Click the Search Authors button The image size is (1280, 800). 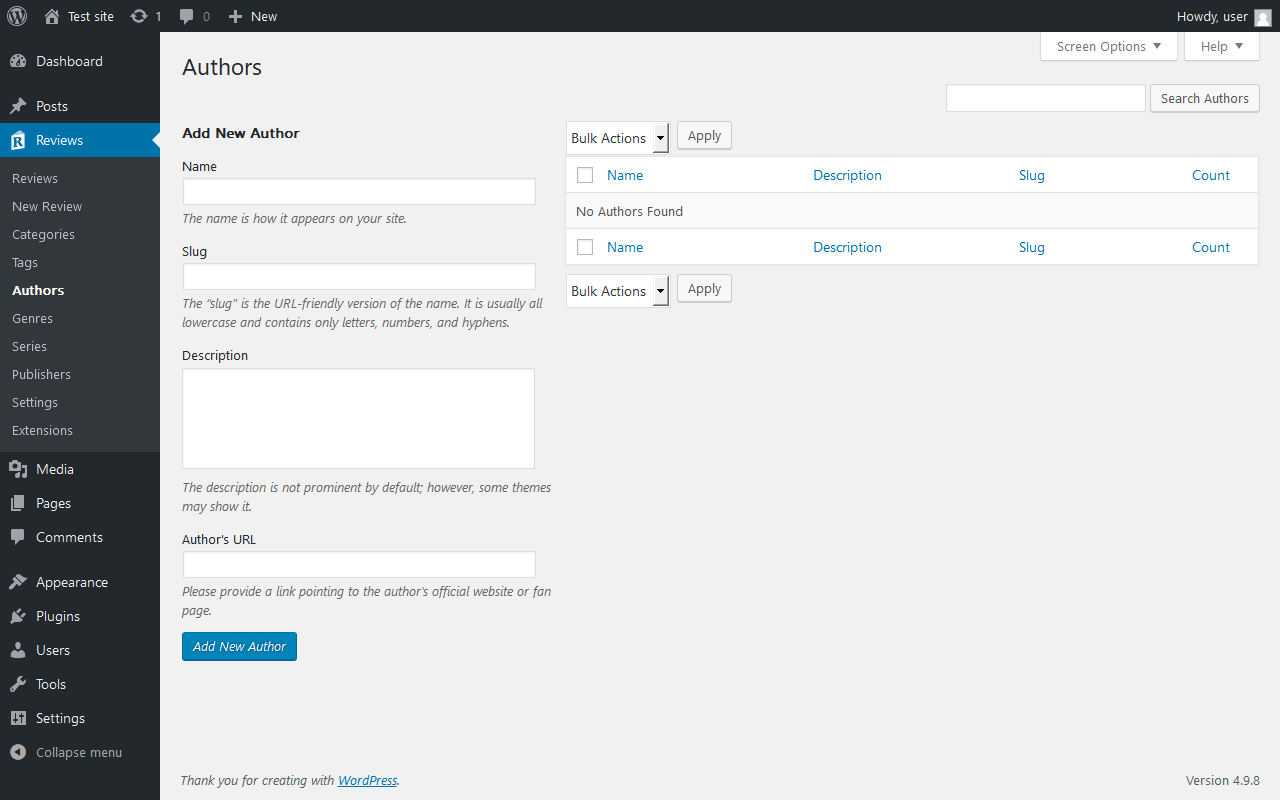[1204, 98]
